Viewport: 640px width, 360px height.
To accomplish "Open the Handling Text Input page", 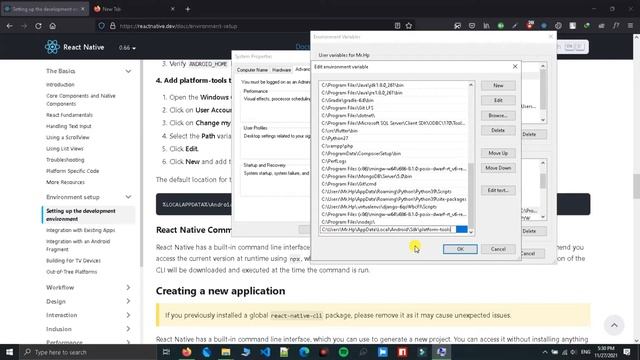I will [69, 126].
